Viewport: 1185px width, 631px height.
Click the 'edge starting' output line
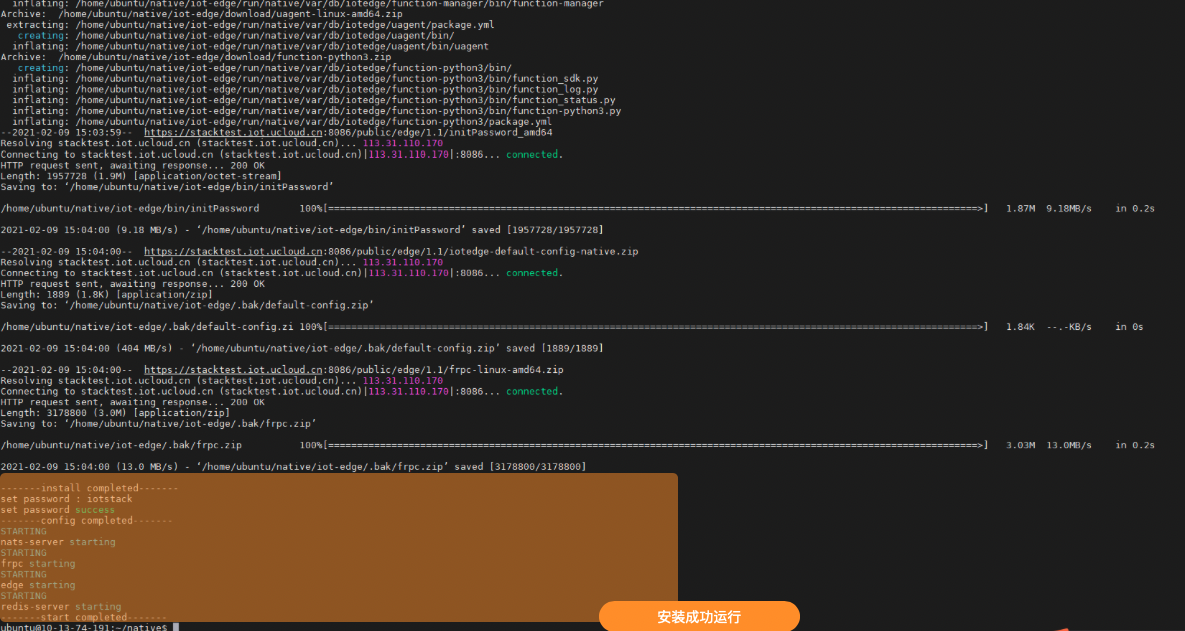tap(38, 585)
